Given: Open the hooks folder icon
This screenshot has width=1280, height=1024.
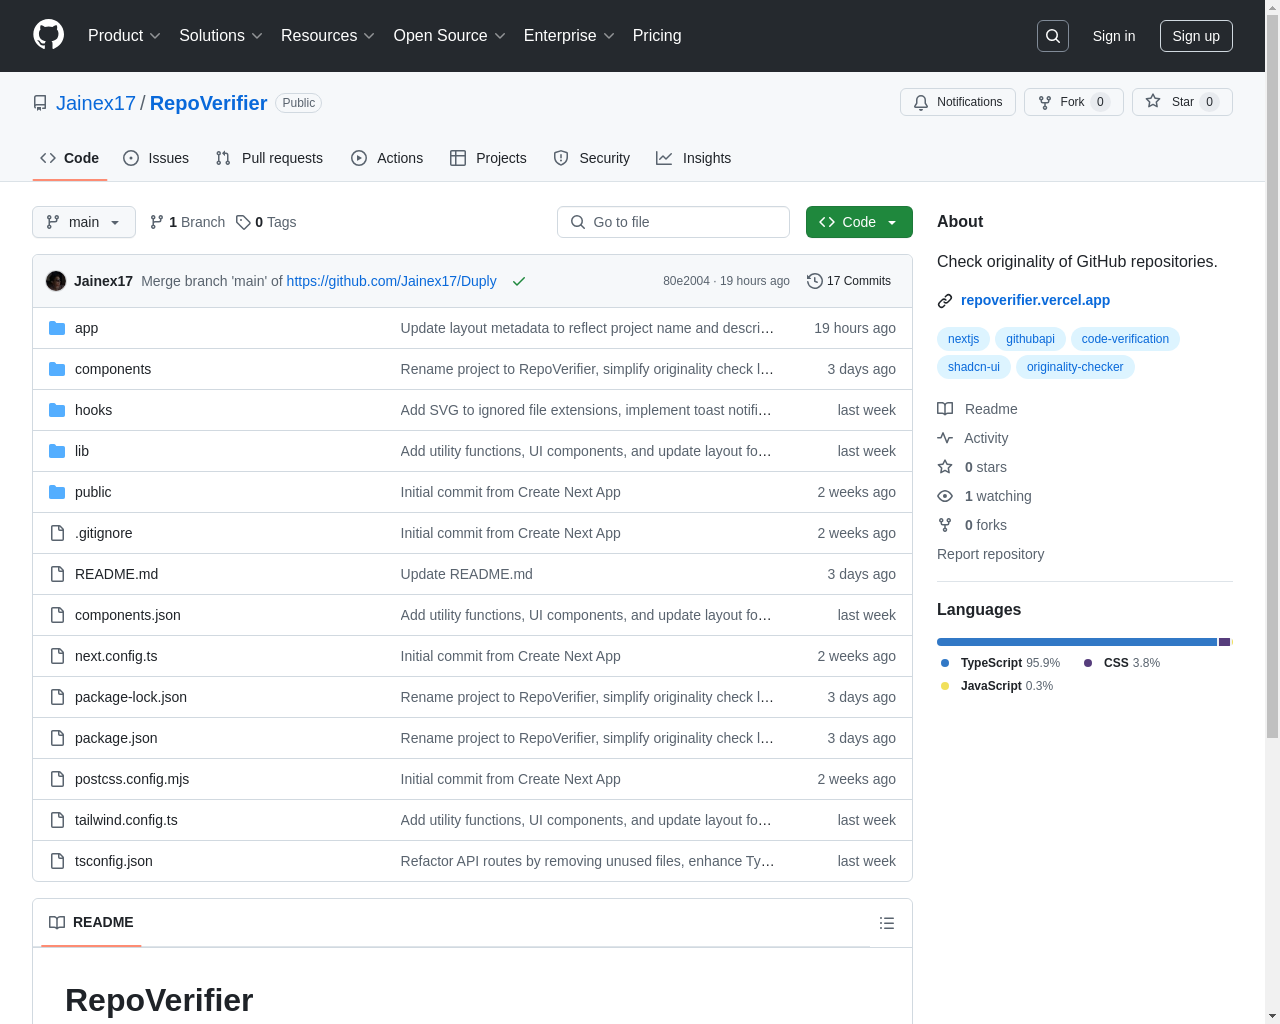Looking at the screenshot, I should click(57, 410).
